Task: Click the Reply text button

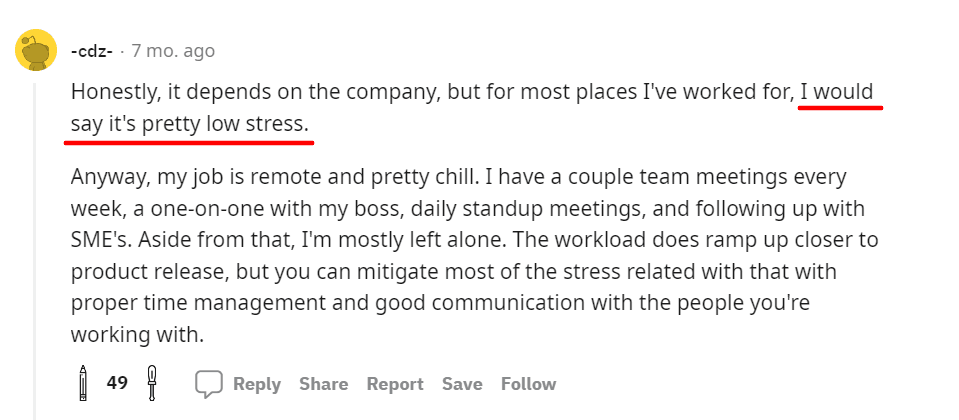Action: click(x=257, y=384)
